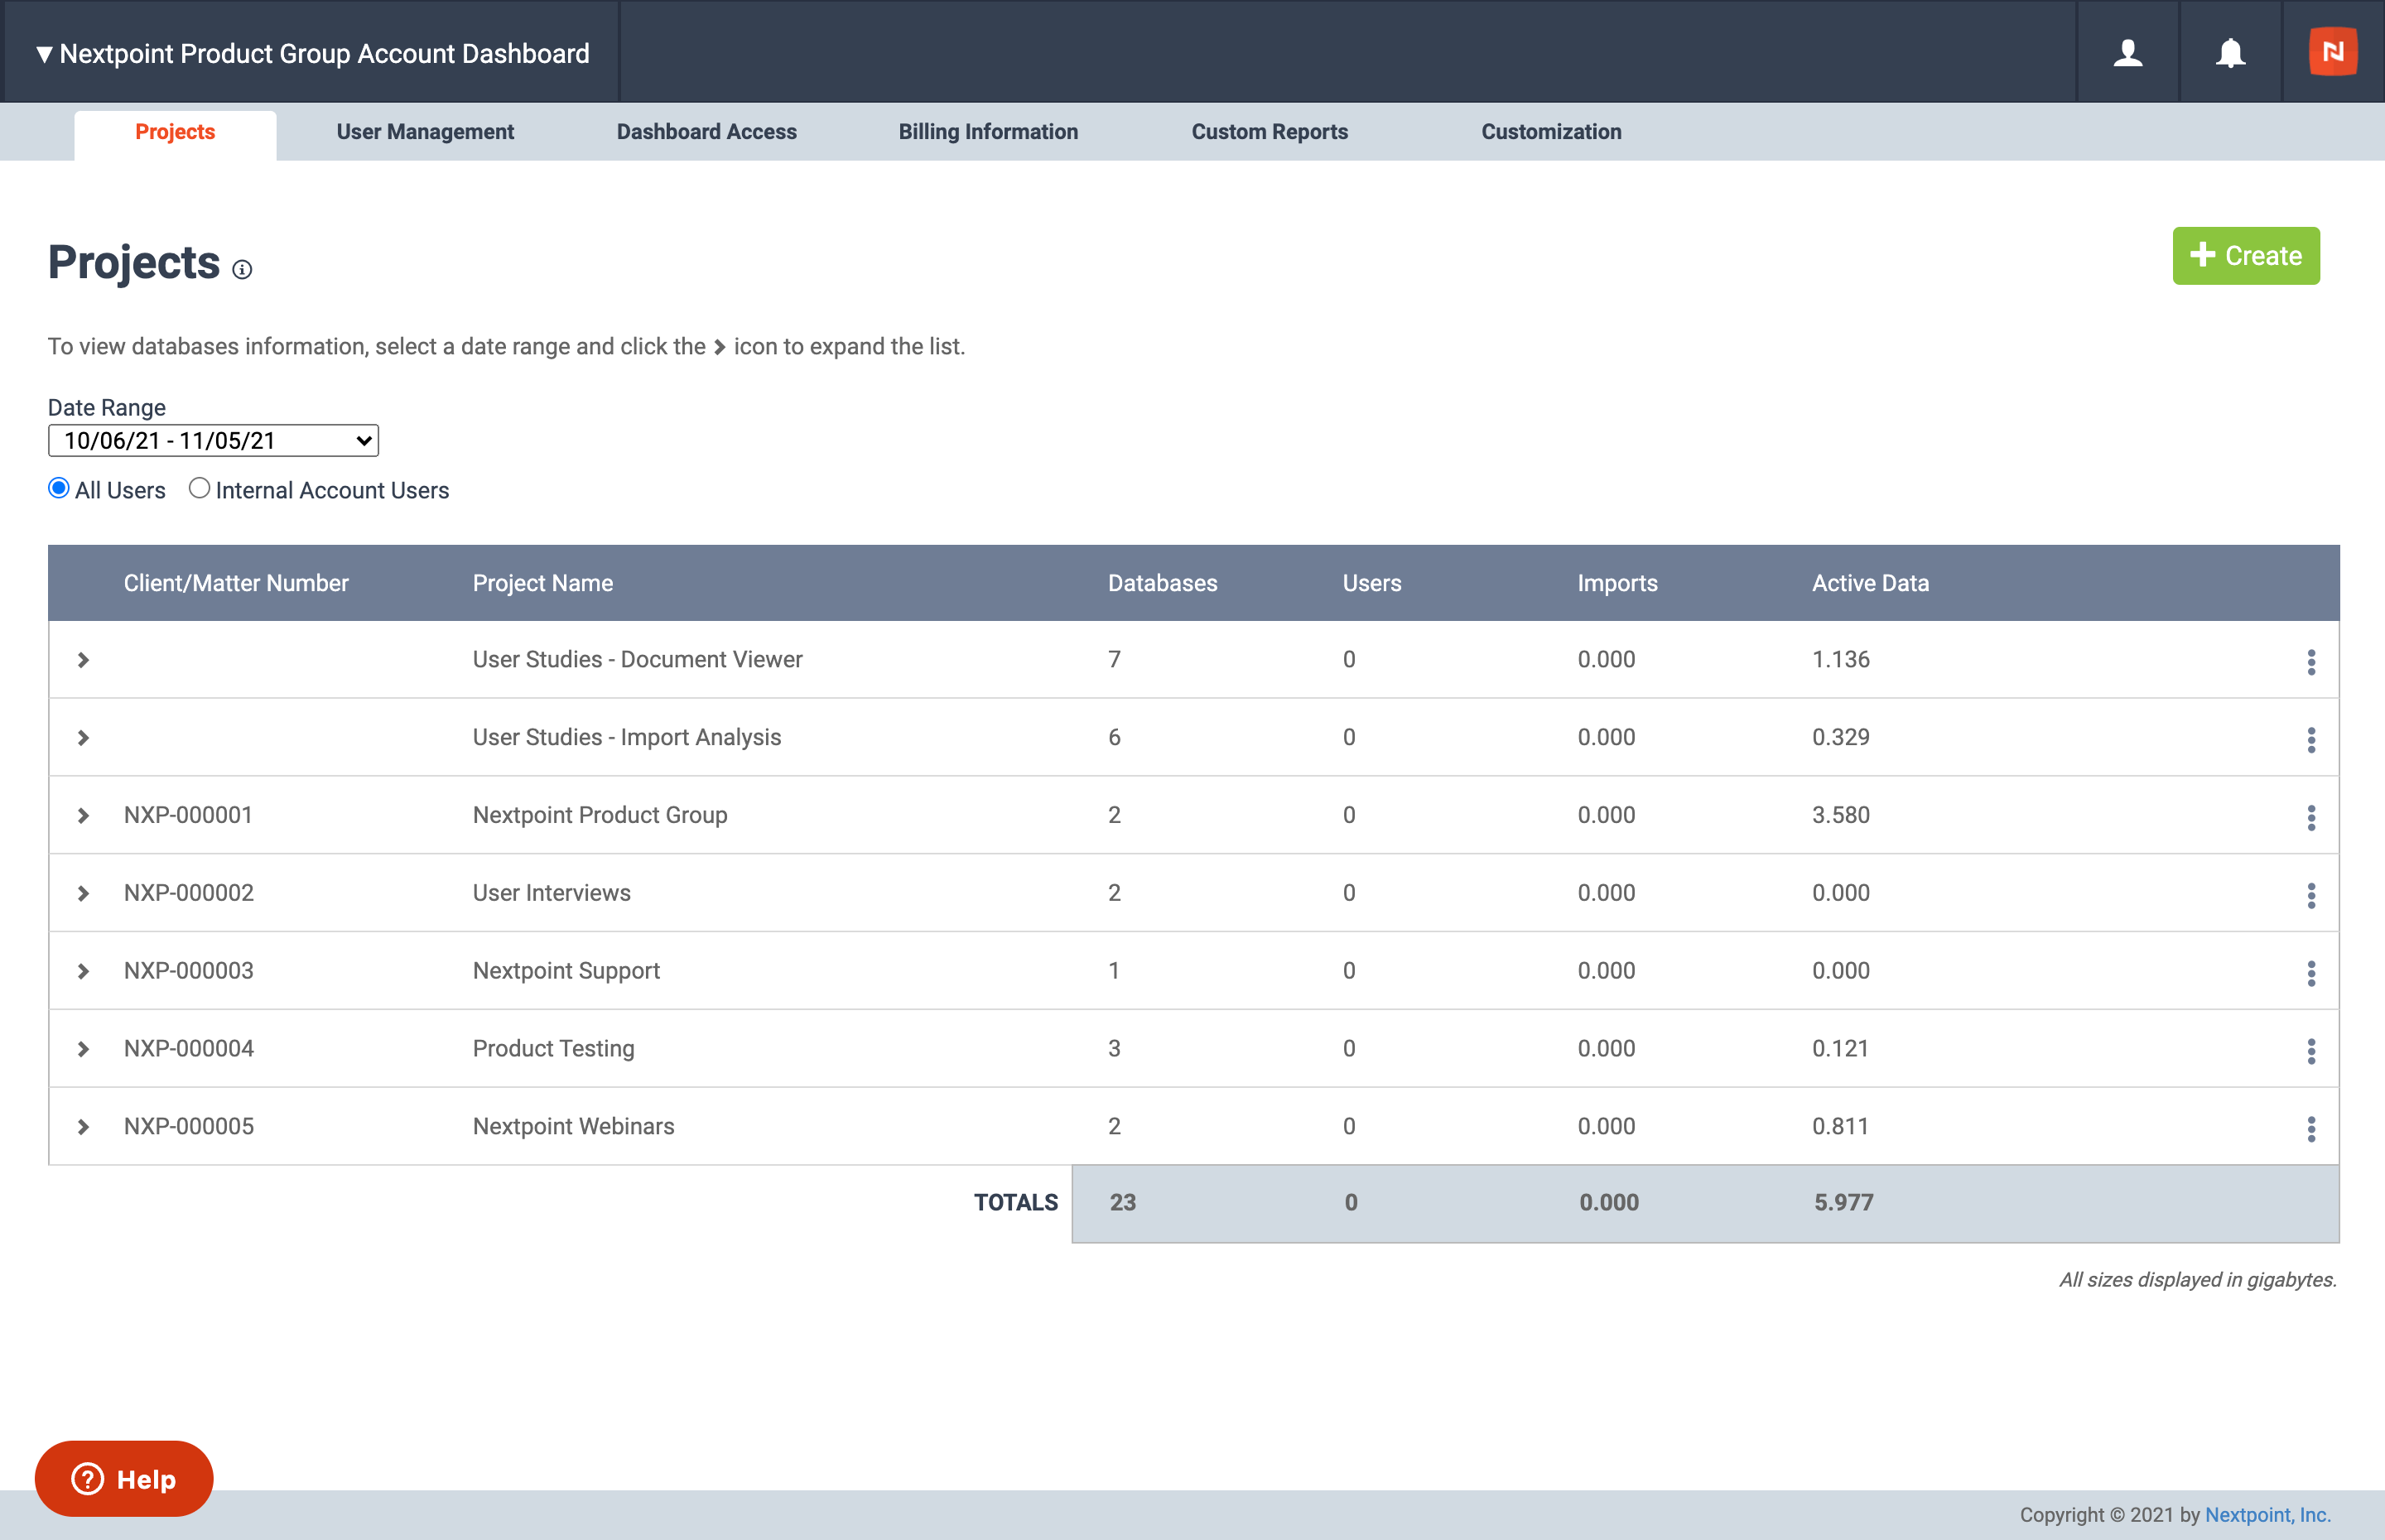Open the user profile icon
The width and height of the screenshot is (2385, 1540).
coord(2128,52)
